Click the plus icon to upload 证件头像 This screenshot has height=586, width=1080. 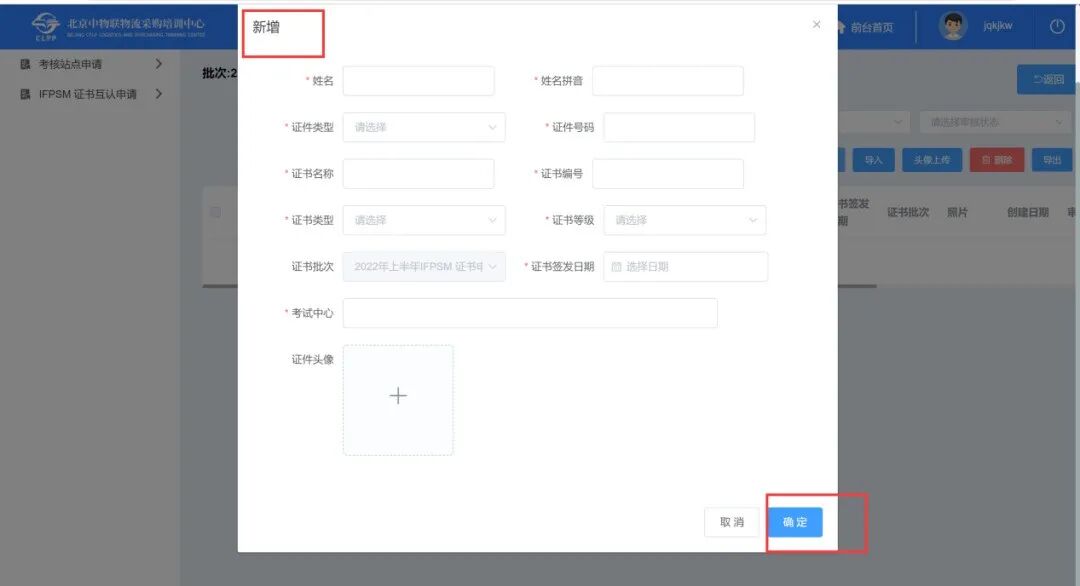(x=398, y=395)
